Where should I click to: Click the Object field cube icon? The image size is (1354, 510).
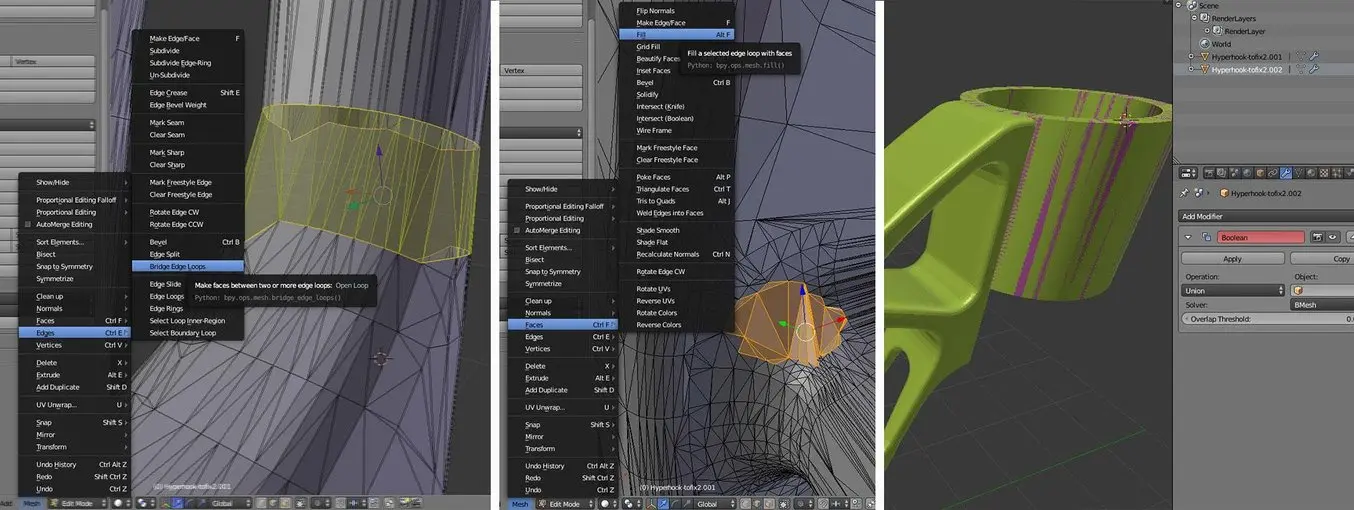pos(1299,291)
